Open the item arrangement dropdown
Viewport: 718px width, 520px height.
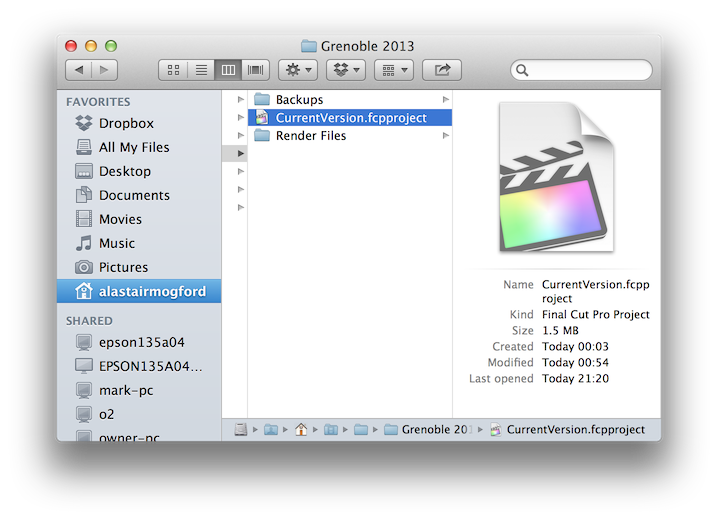394,70
